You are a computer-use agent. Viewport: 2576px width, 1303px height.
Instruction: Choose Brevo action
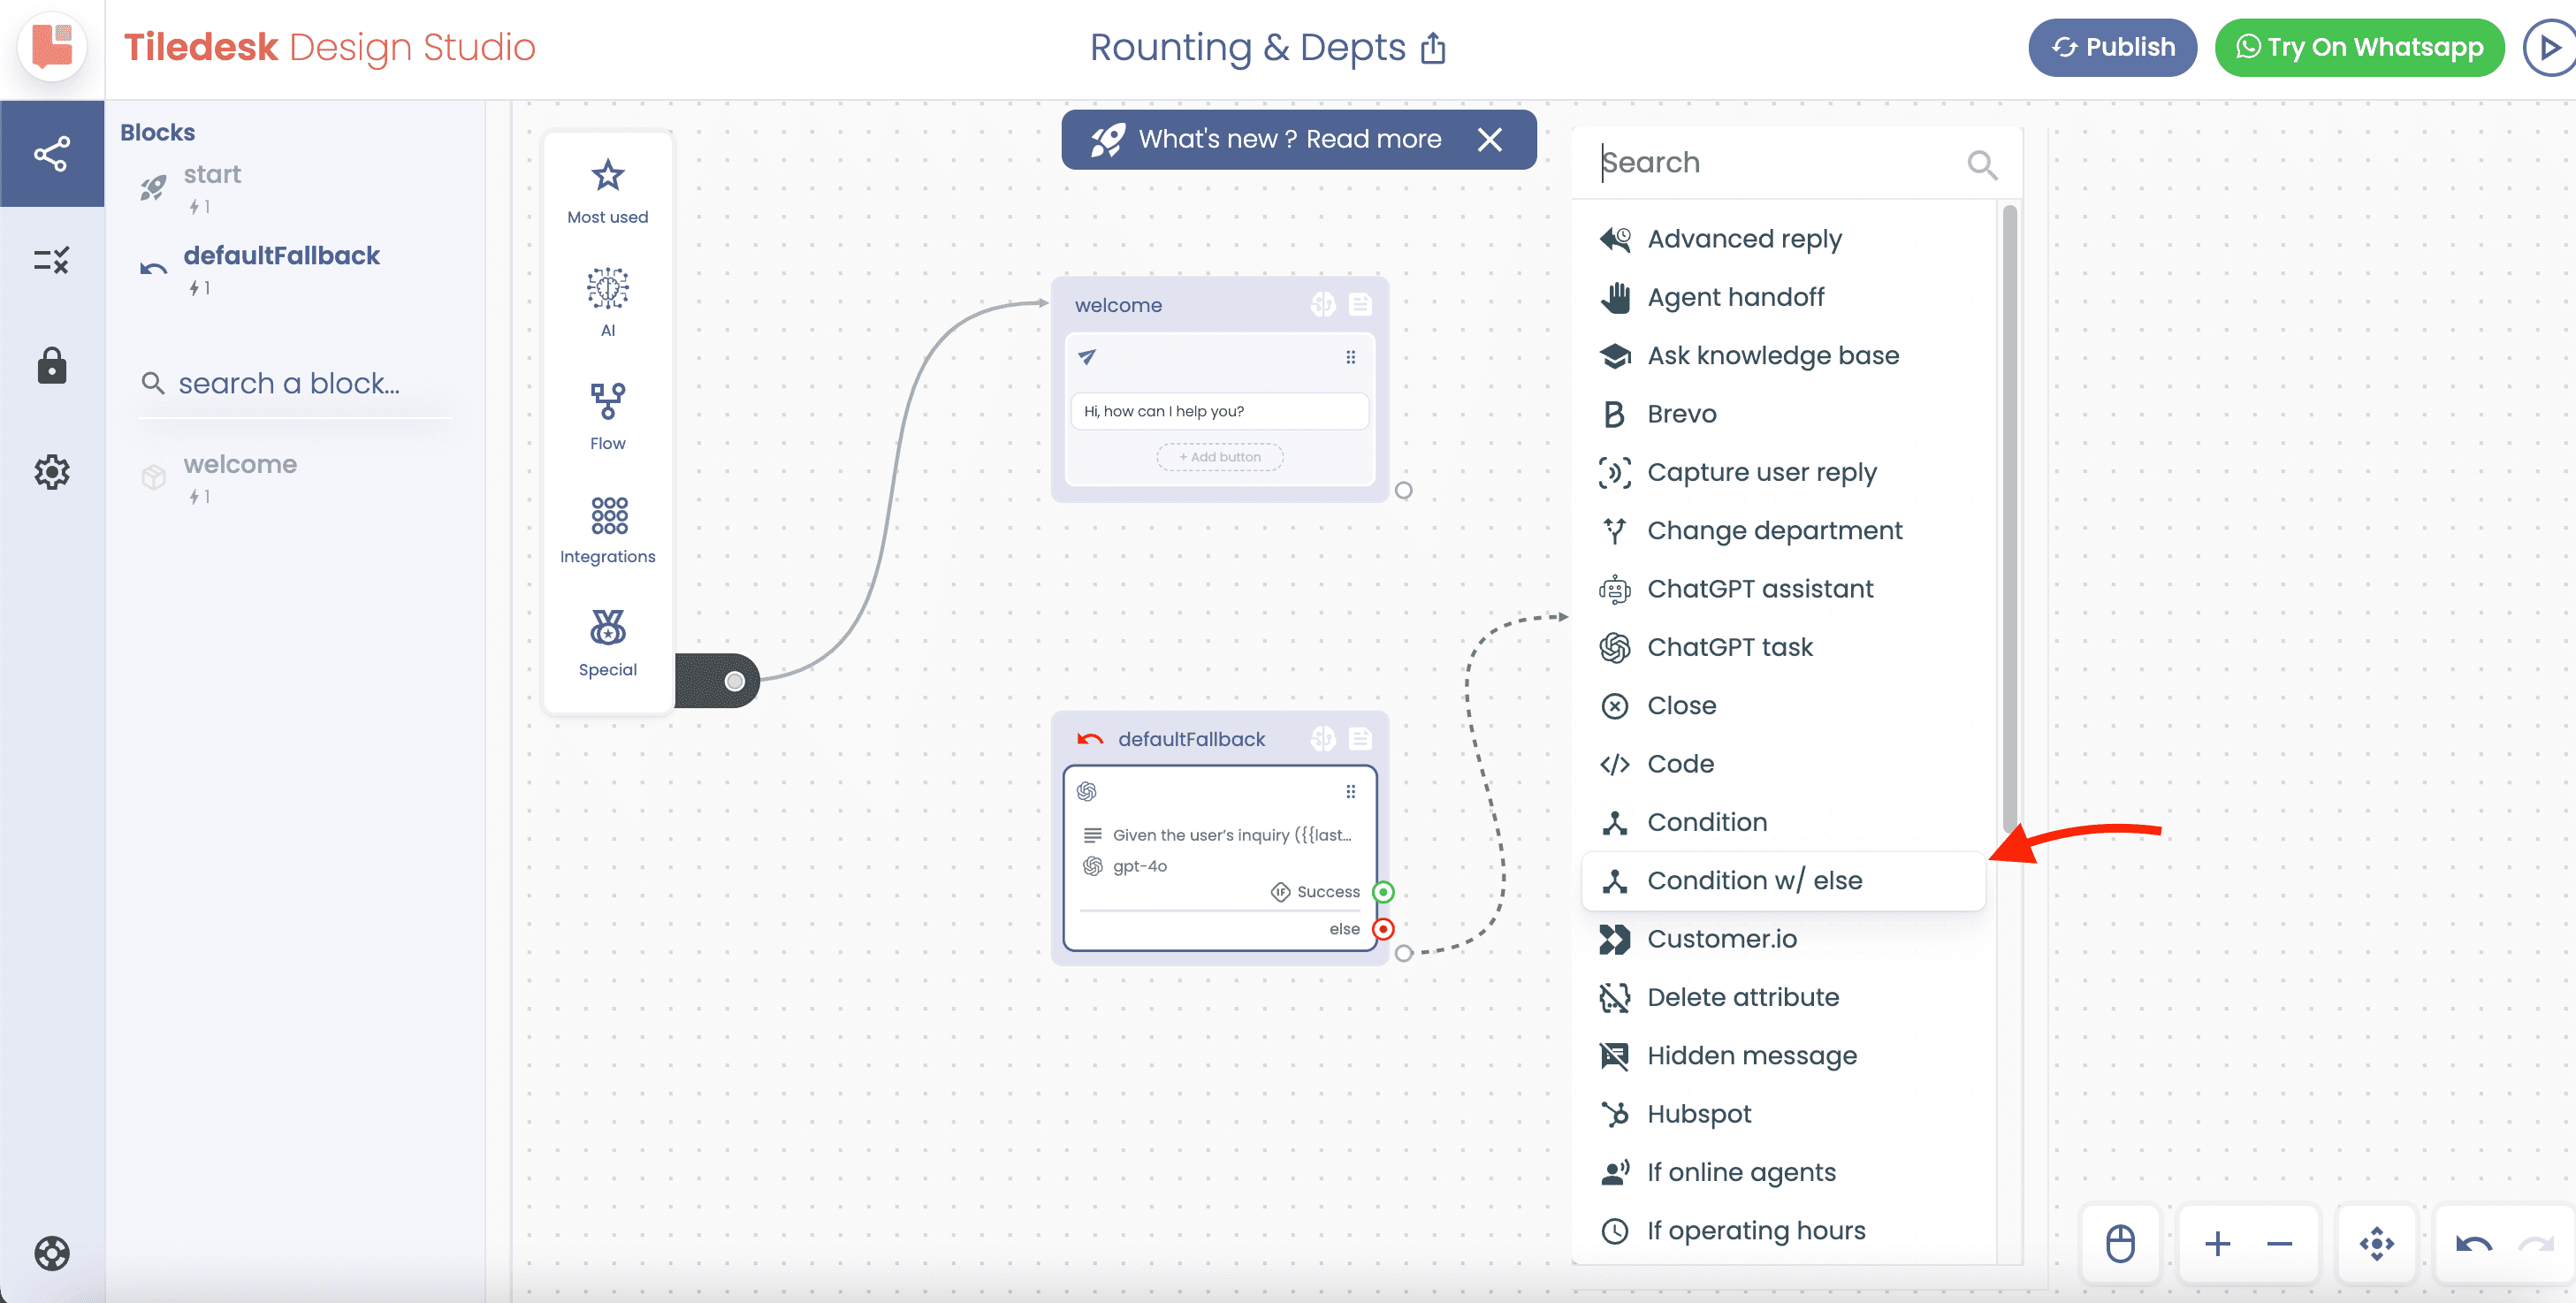point(1783,414)
